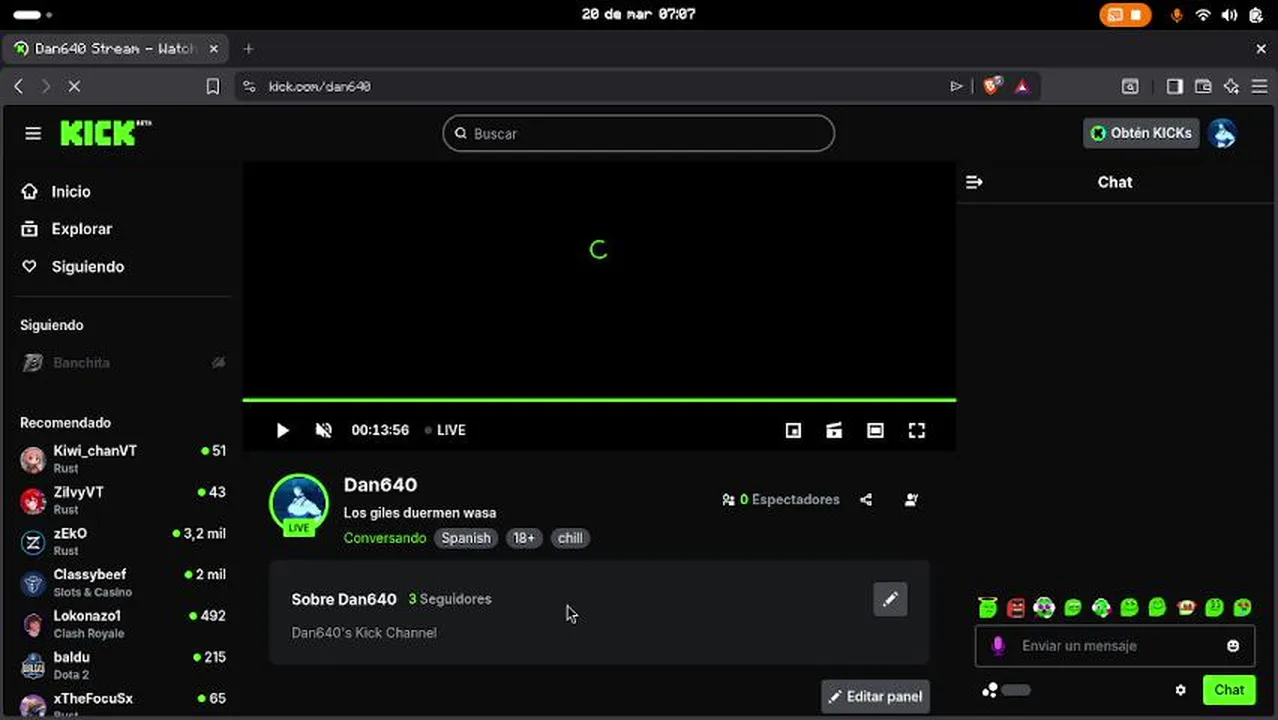Open Banchita followed channel
The height and width of the screenshot is (720, 1278).
point(123,363)
